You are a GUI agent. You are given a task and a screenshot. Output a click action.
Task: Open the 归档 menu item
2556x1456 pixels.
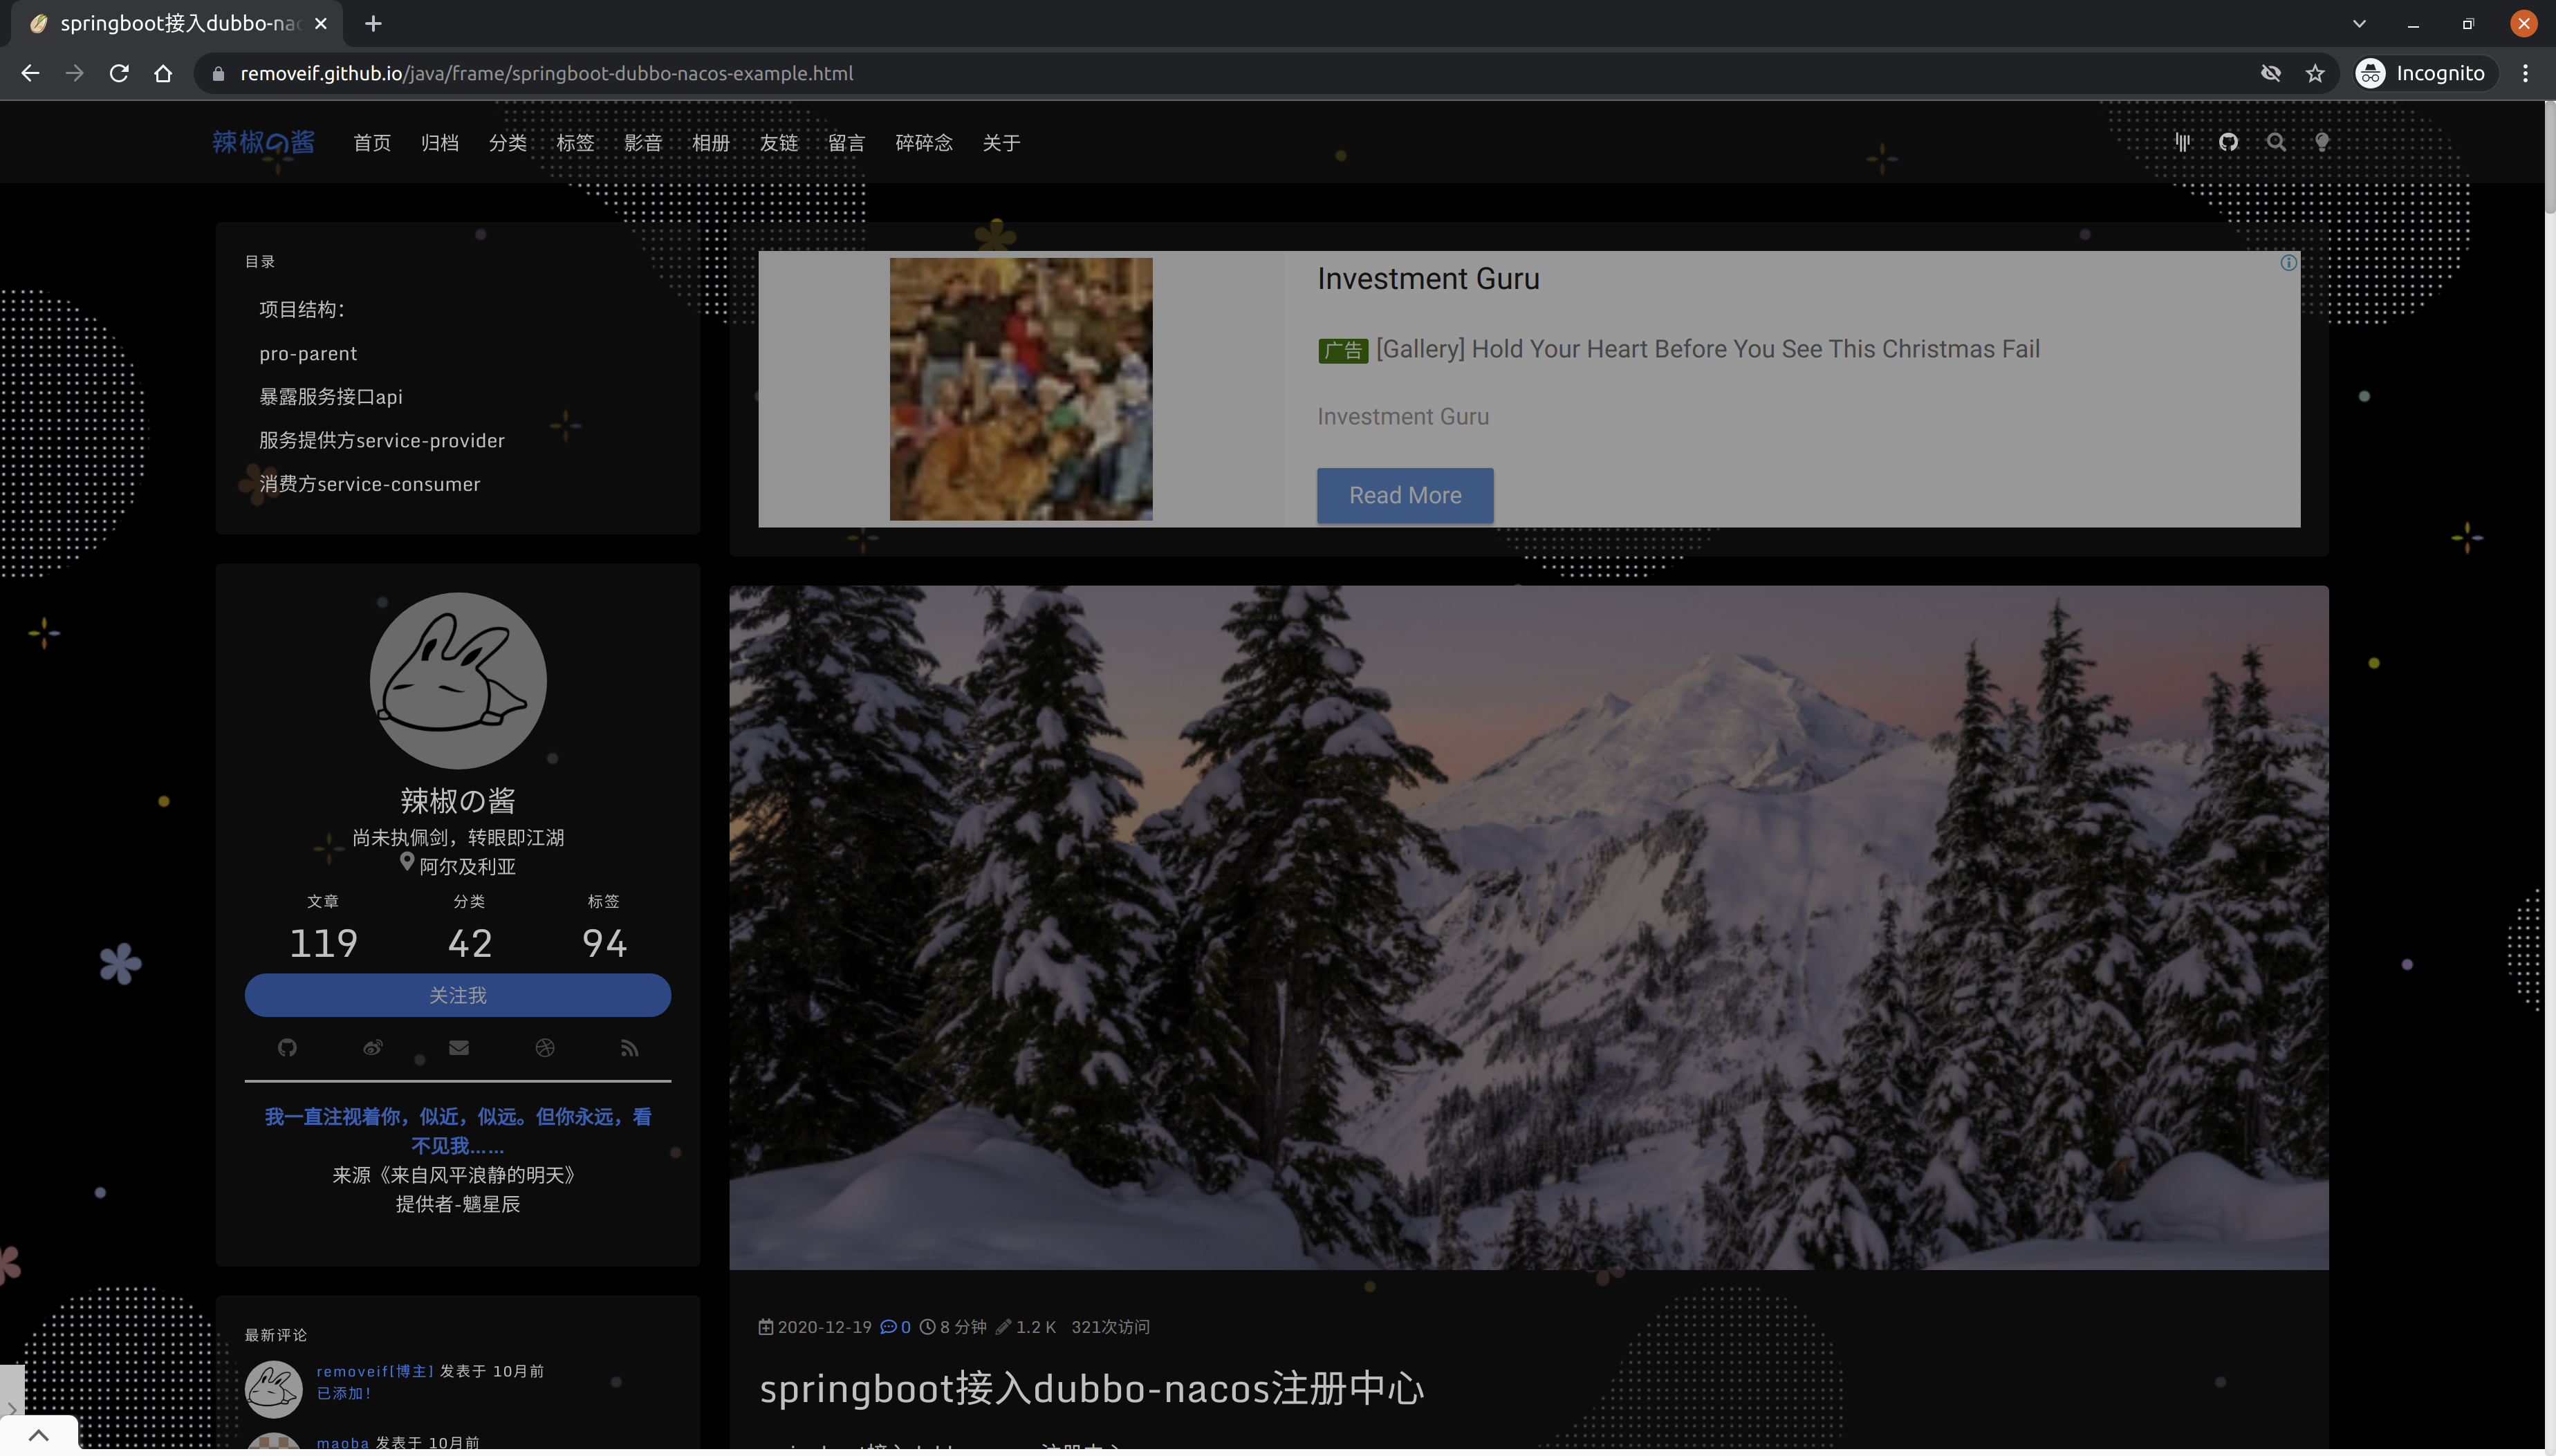439,143
